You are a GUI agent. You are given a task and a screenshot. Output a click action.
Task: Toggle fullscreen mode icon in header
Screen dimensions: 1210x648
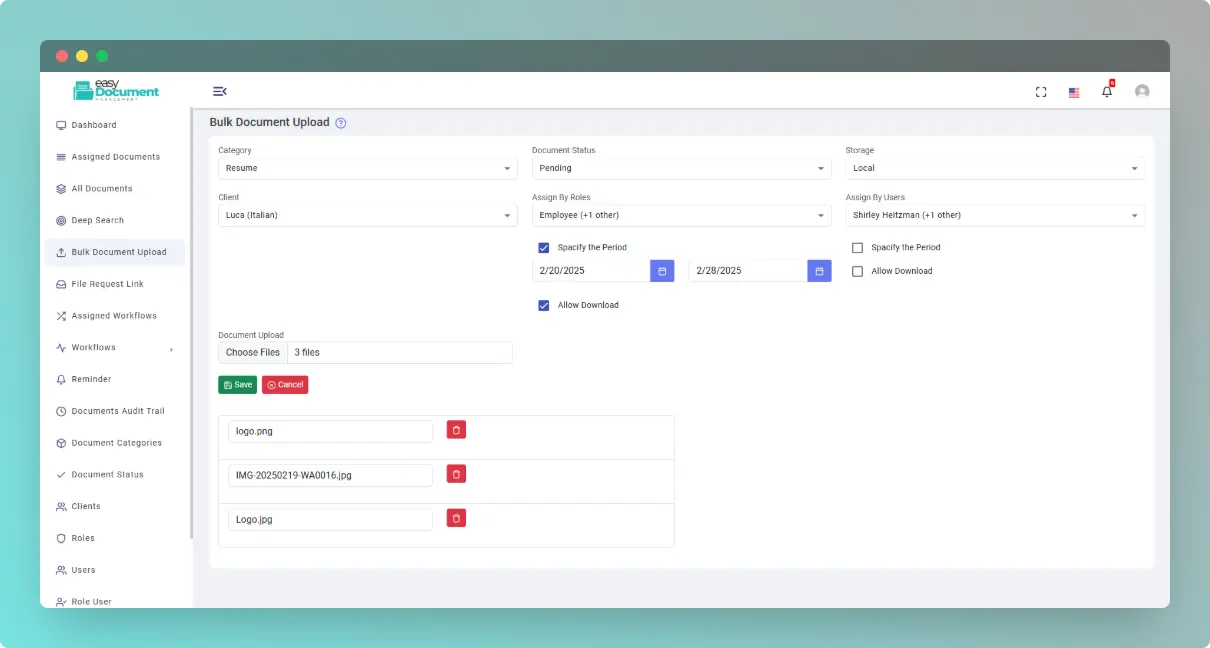pyautogui.click(x=1041, y=92)
